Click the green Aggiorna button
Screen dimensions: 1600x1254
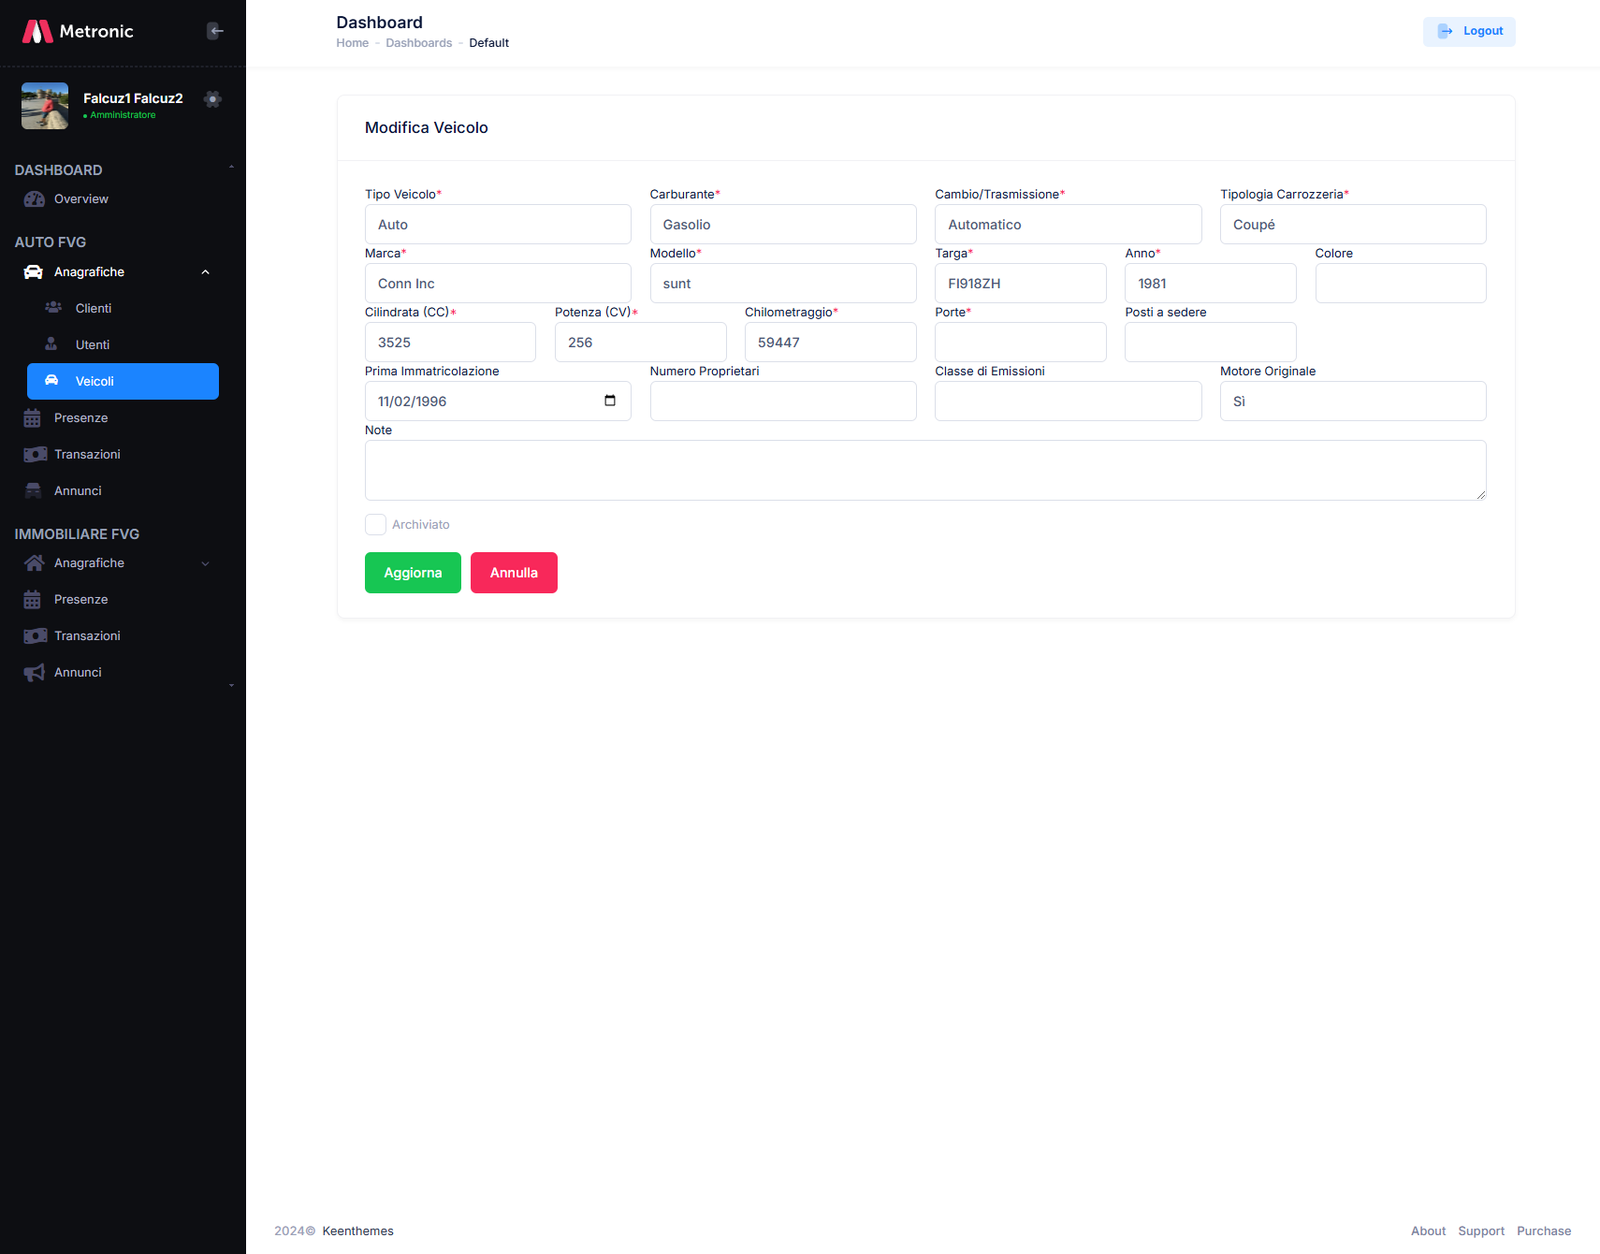[x=412, y=573]
